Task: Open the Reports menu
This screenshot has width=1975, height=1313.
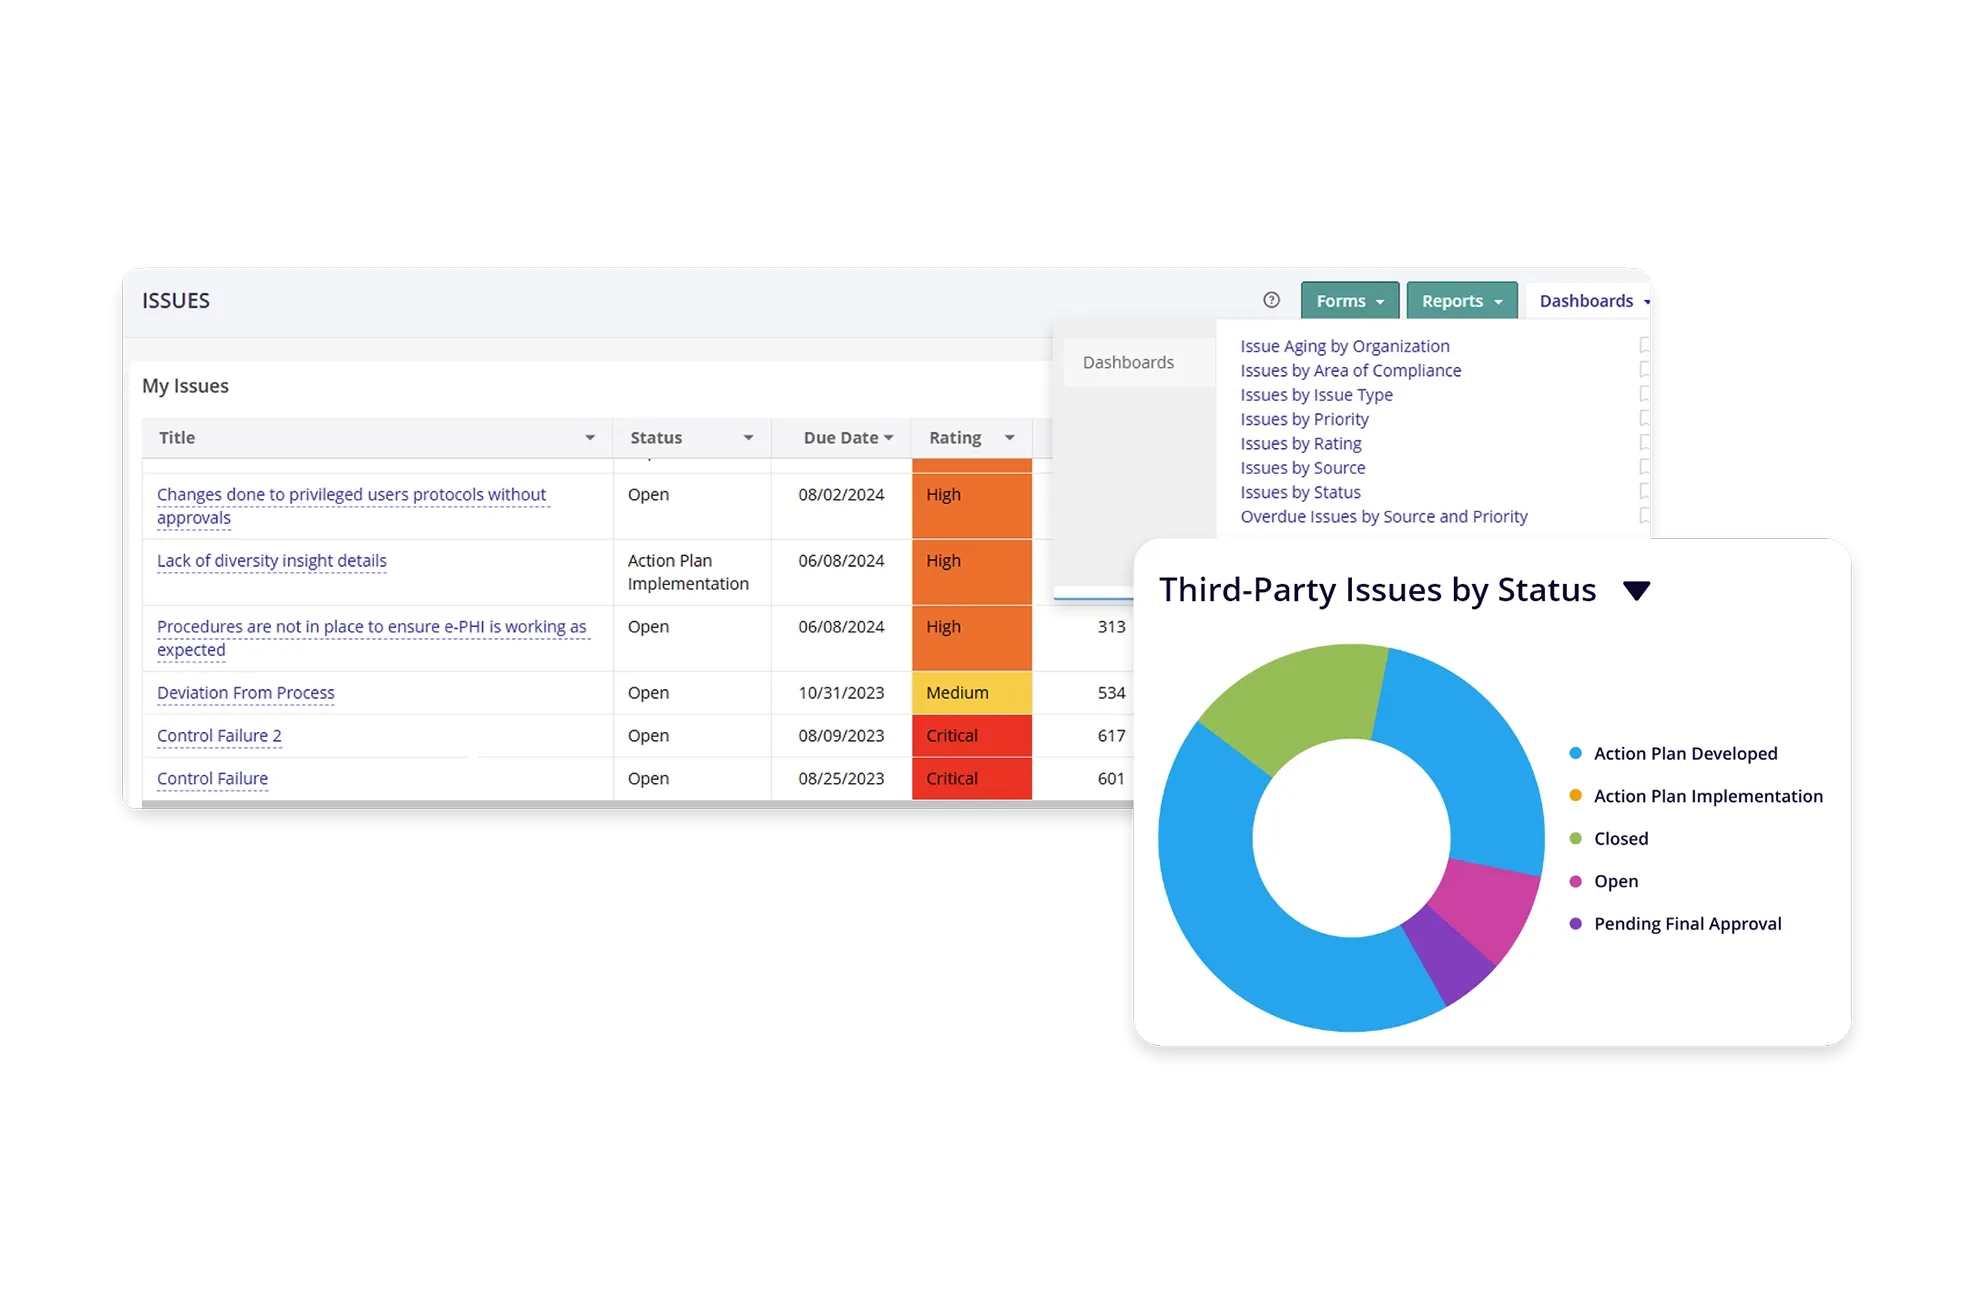Action: coord(1461,301)
